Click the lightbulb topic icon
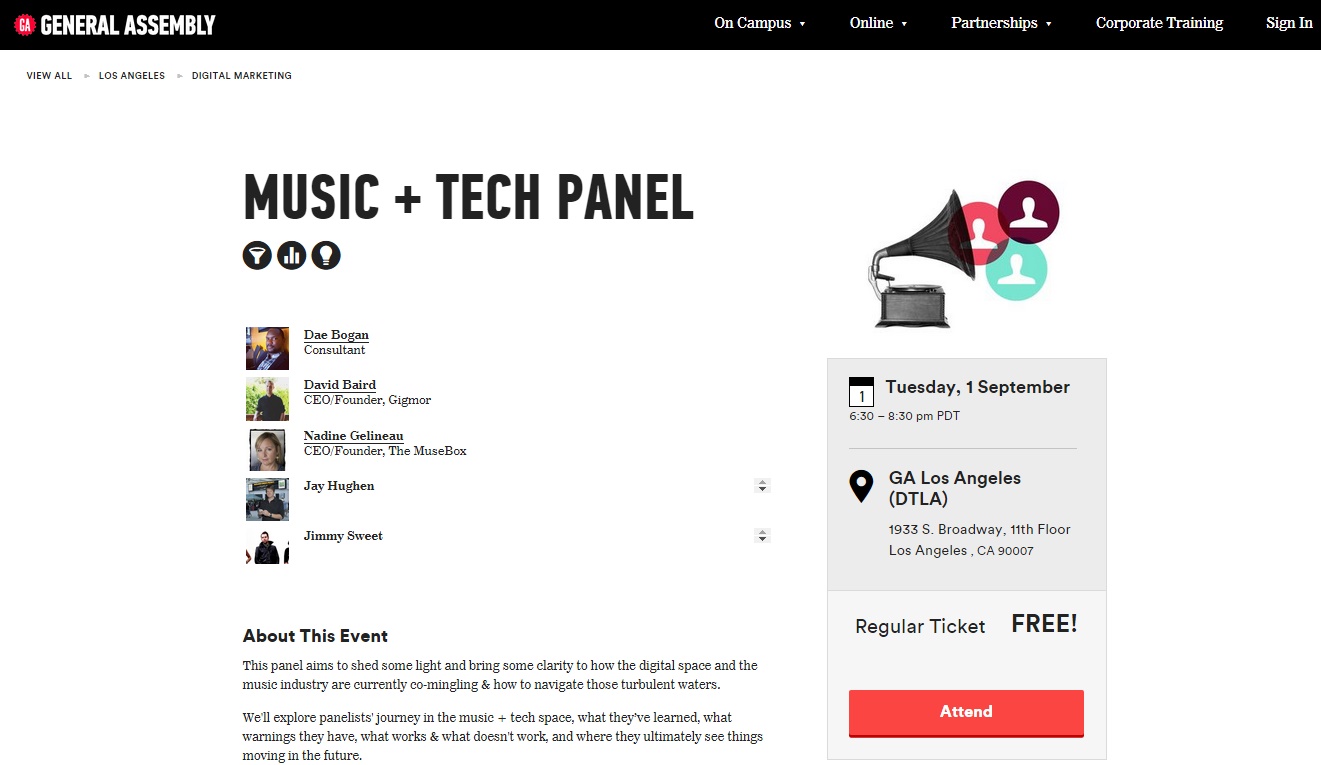The image size is (1321, 765). click(326, 255)
